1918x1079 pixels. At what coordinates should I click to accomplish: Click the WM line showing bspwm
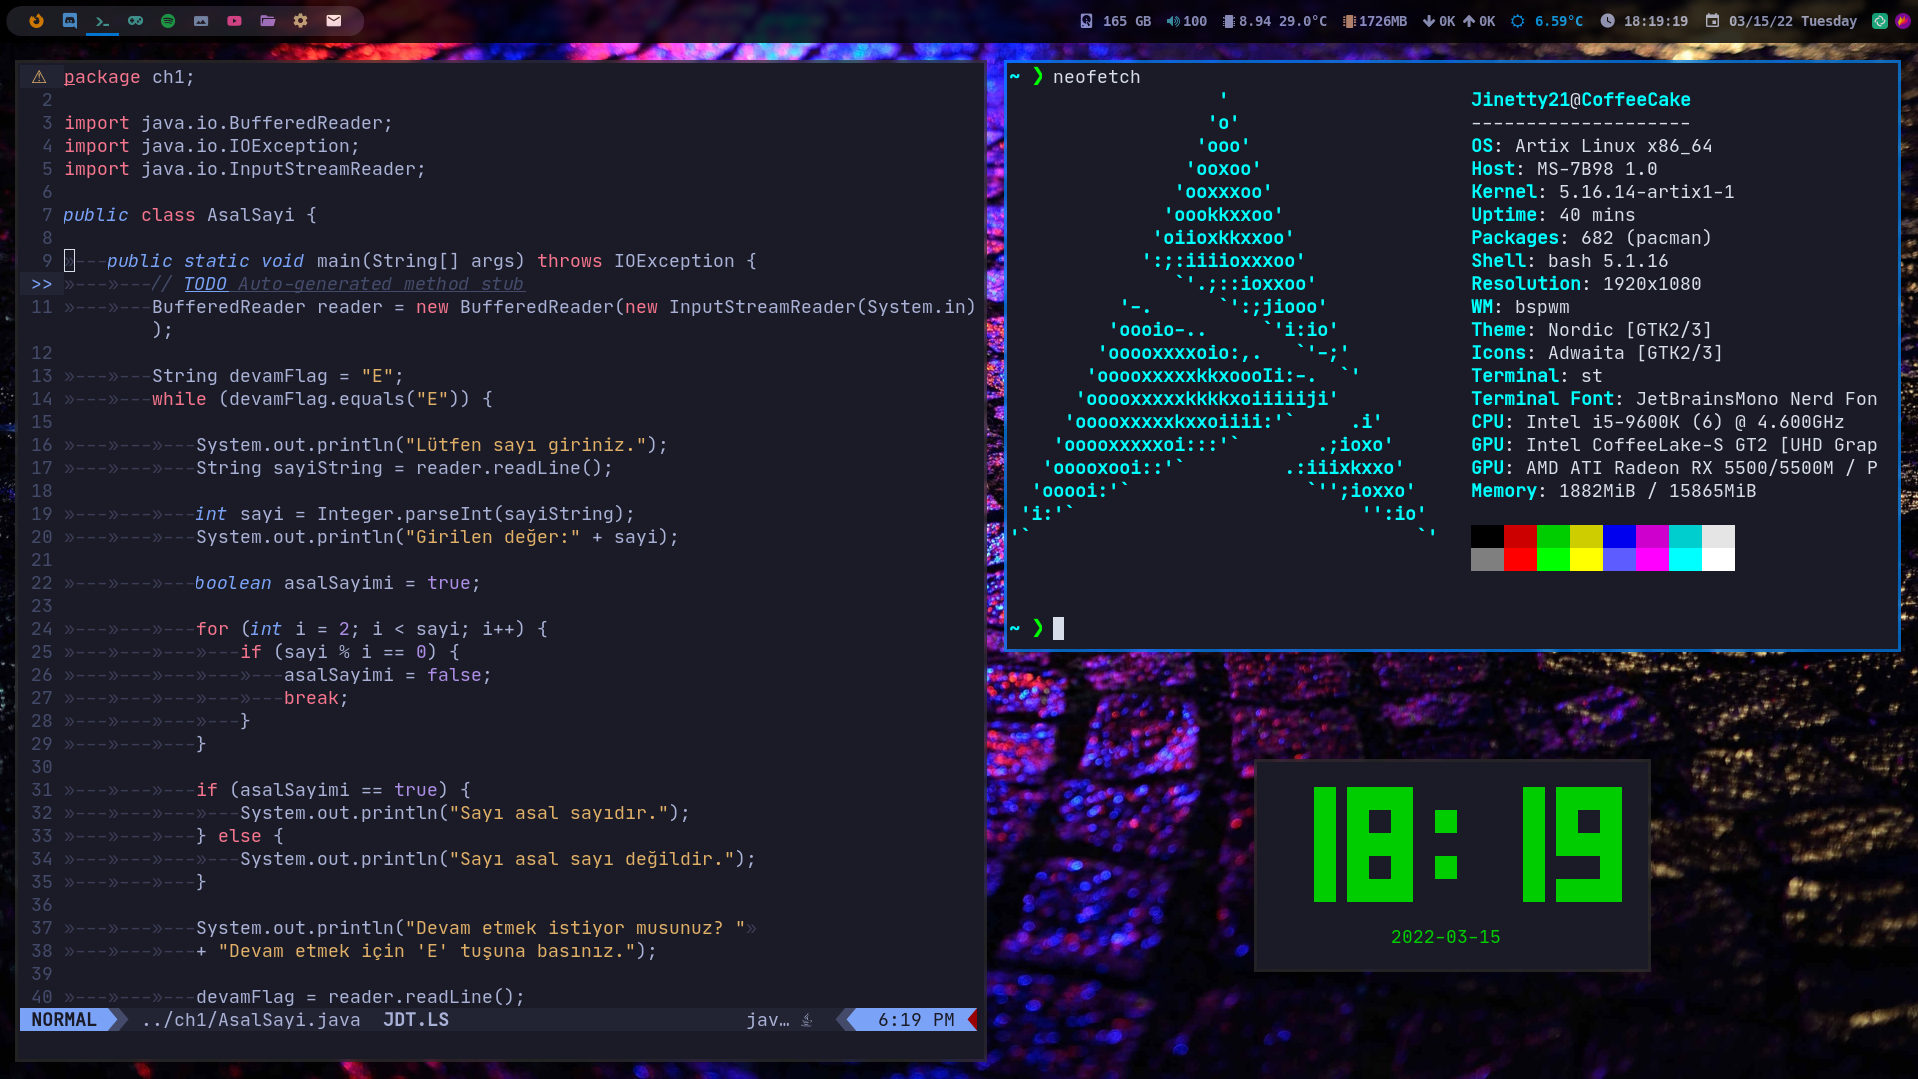click(x=1520, y=307)
